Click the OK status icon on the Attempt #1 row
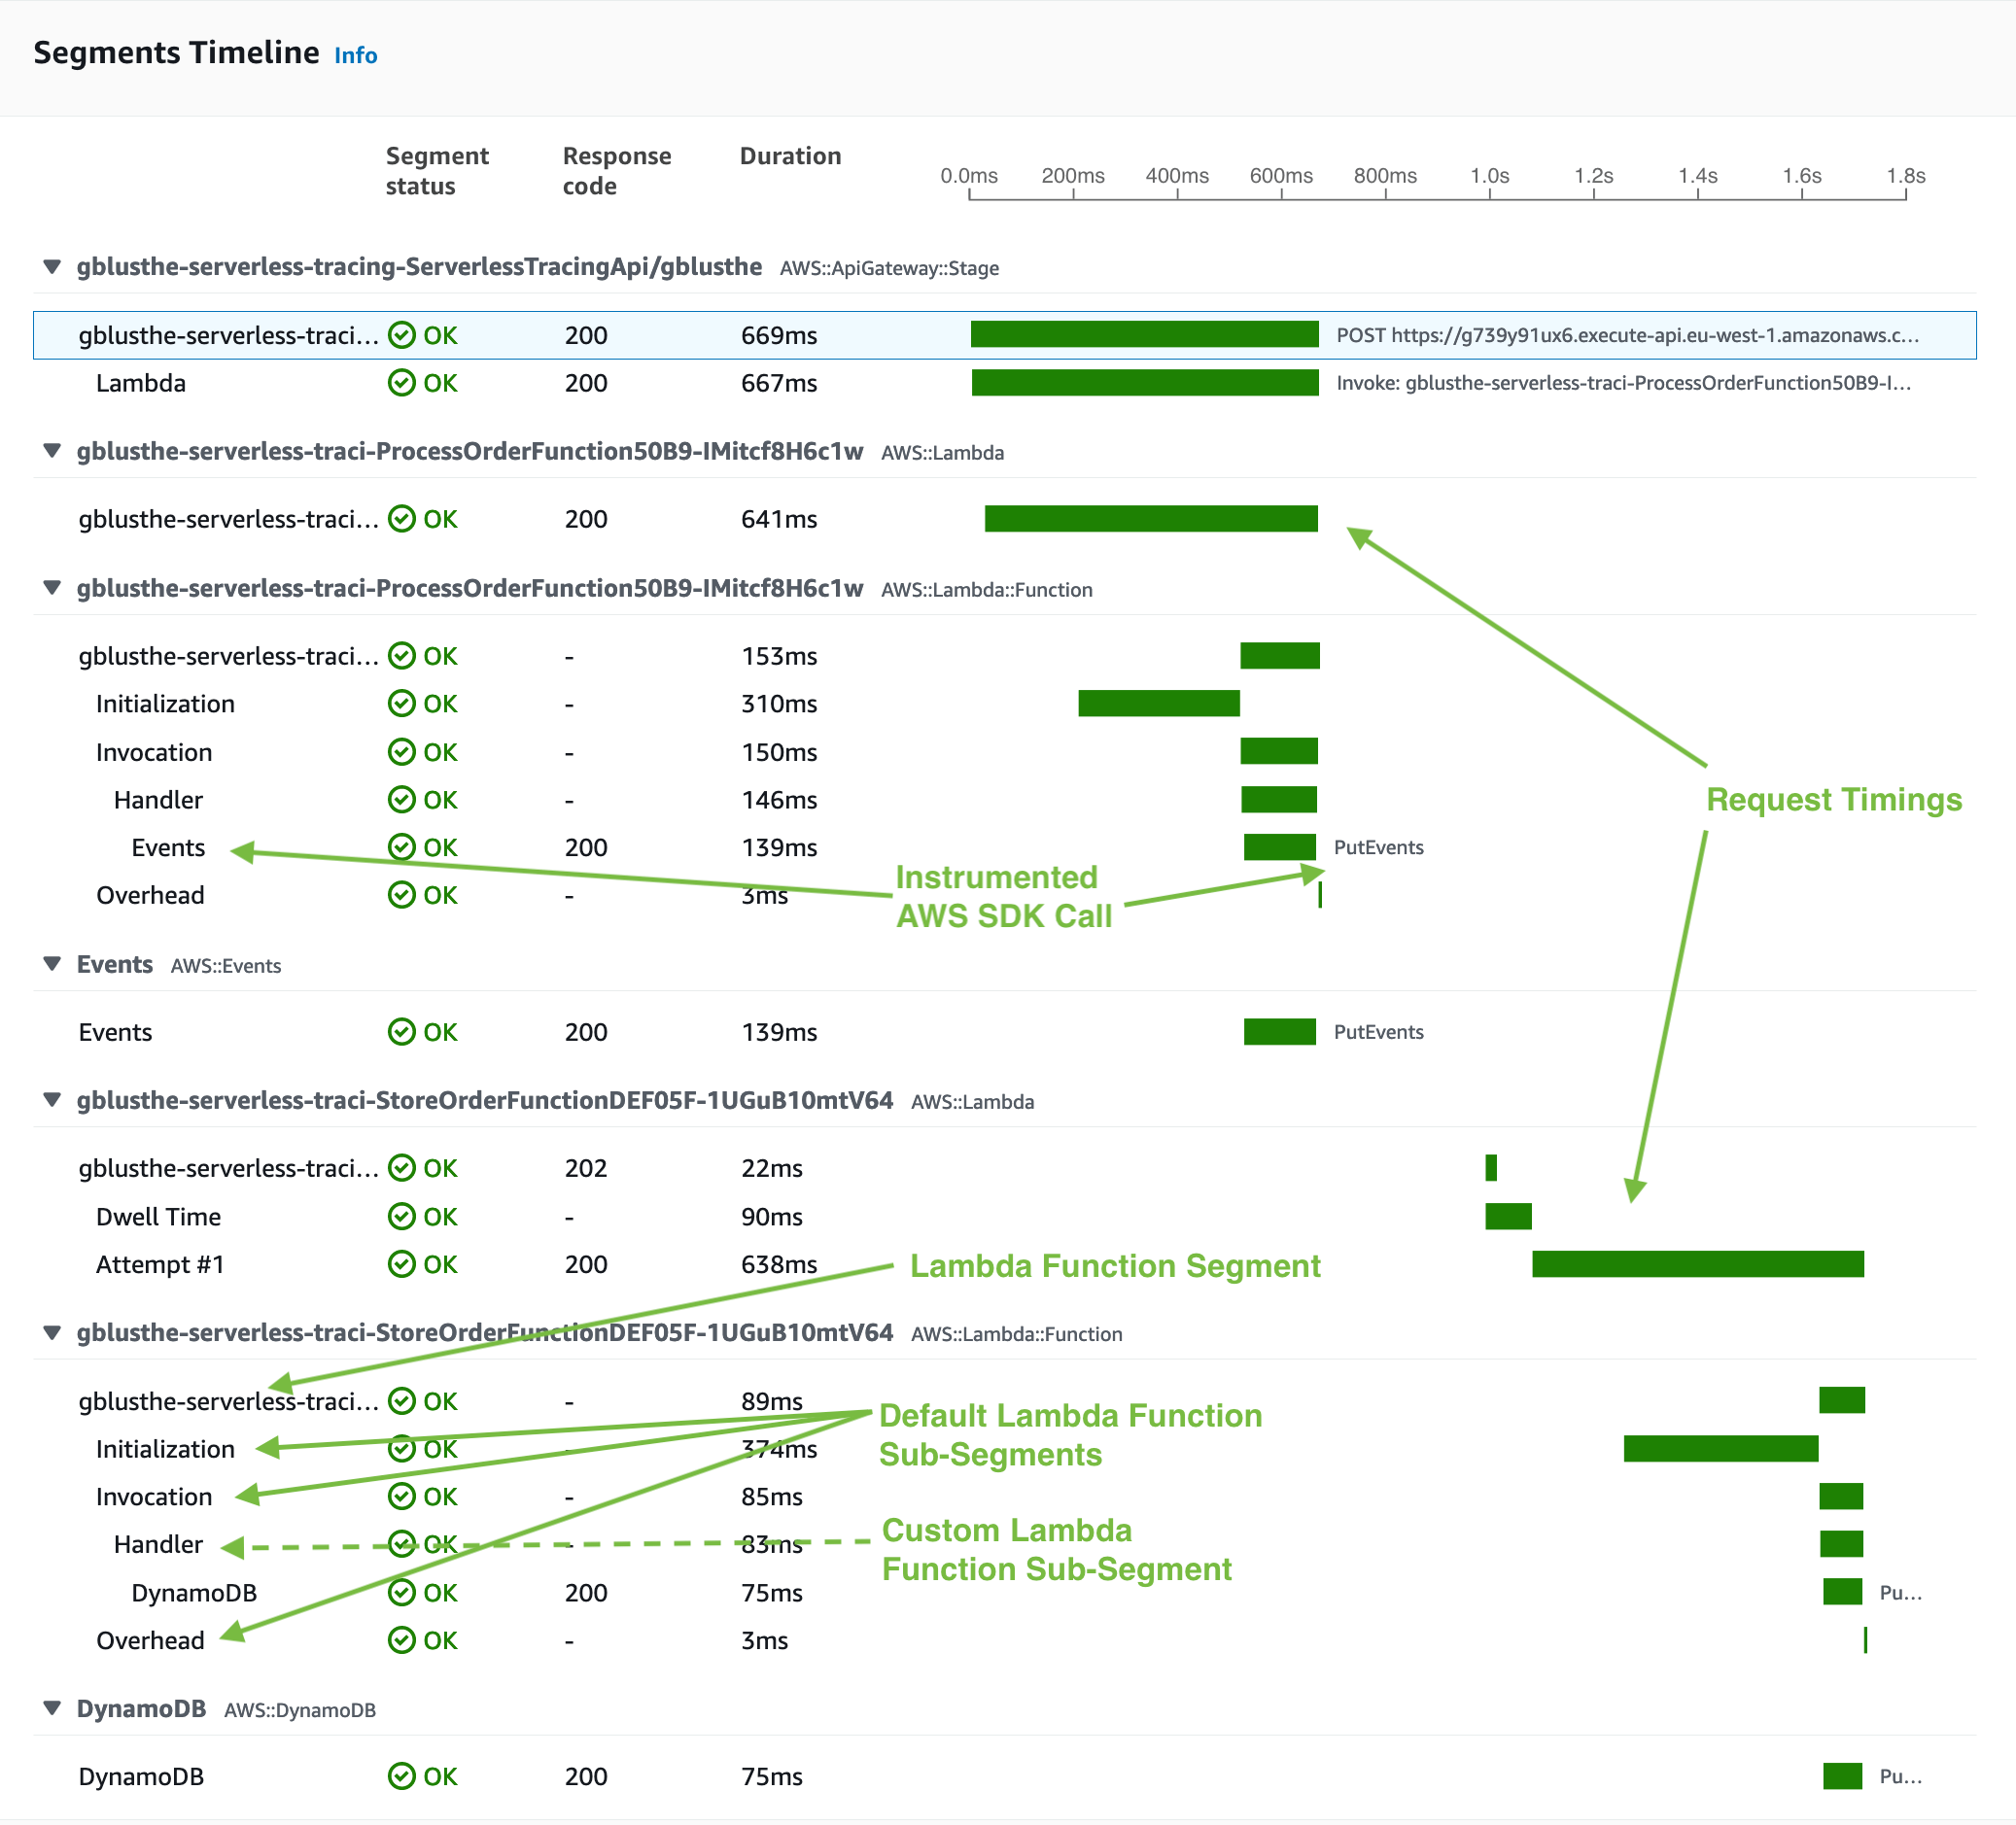This screenshot has height=1825, width=2016. point(403,1264)
